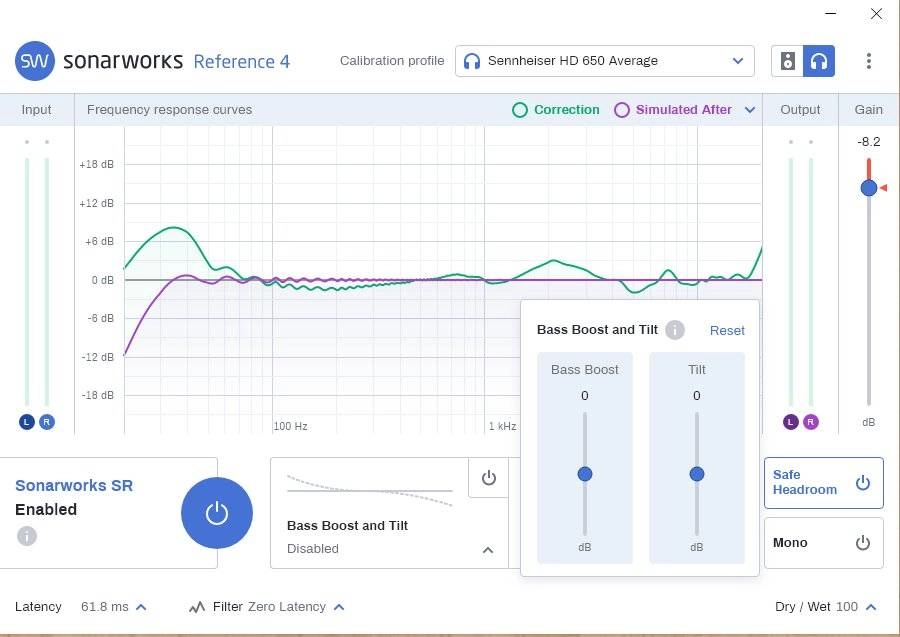Click the Gain column header
Viewport: 900px width, 637px height.
pyautogui.click(x=868, y=110)
